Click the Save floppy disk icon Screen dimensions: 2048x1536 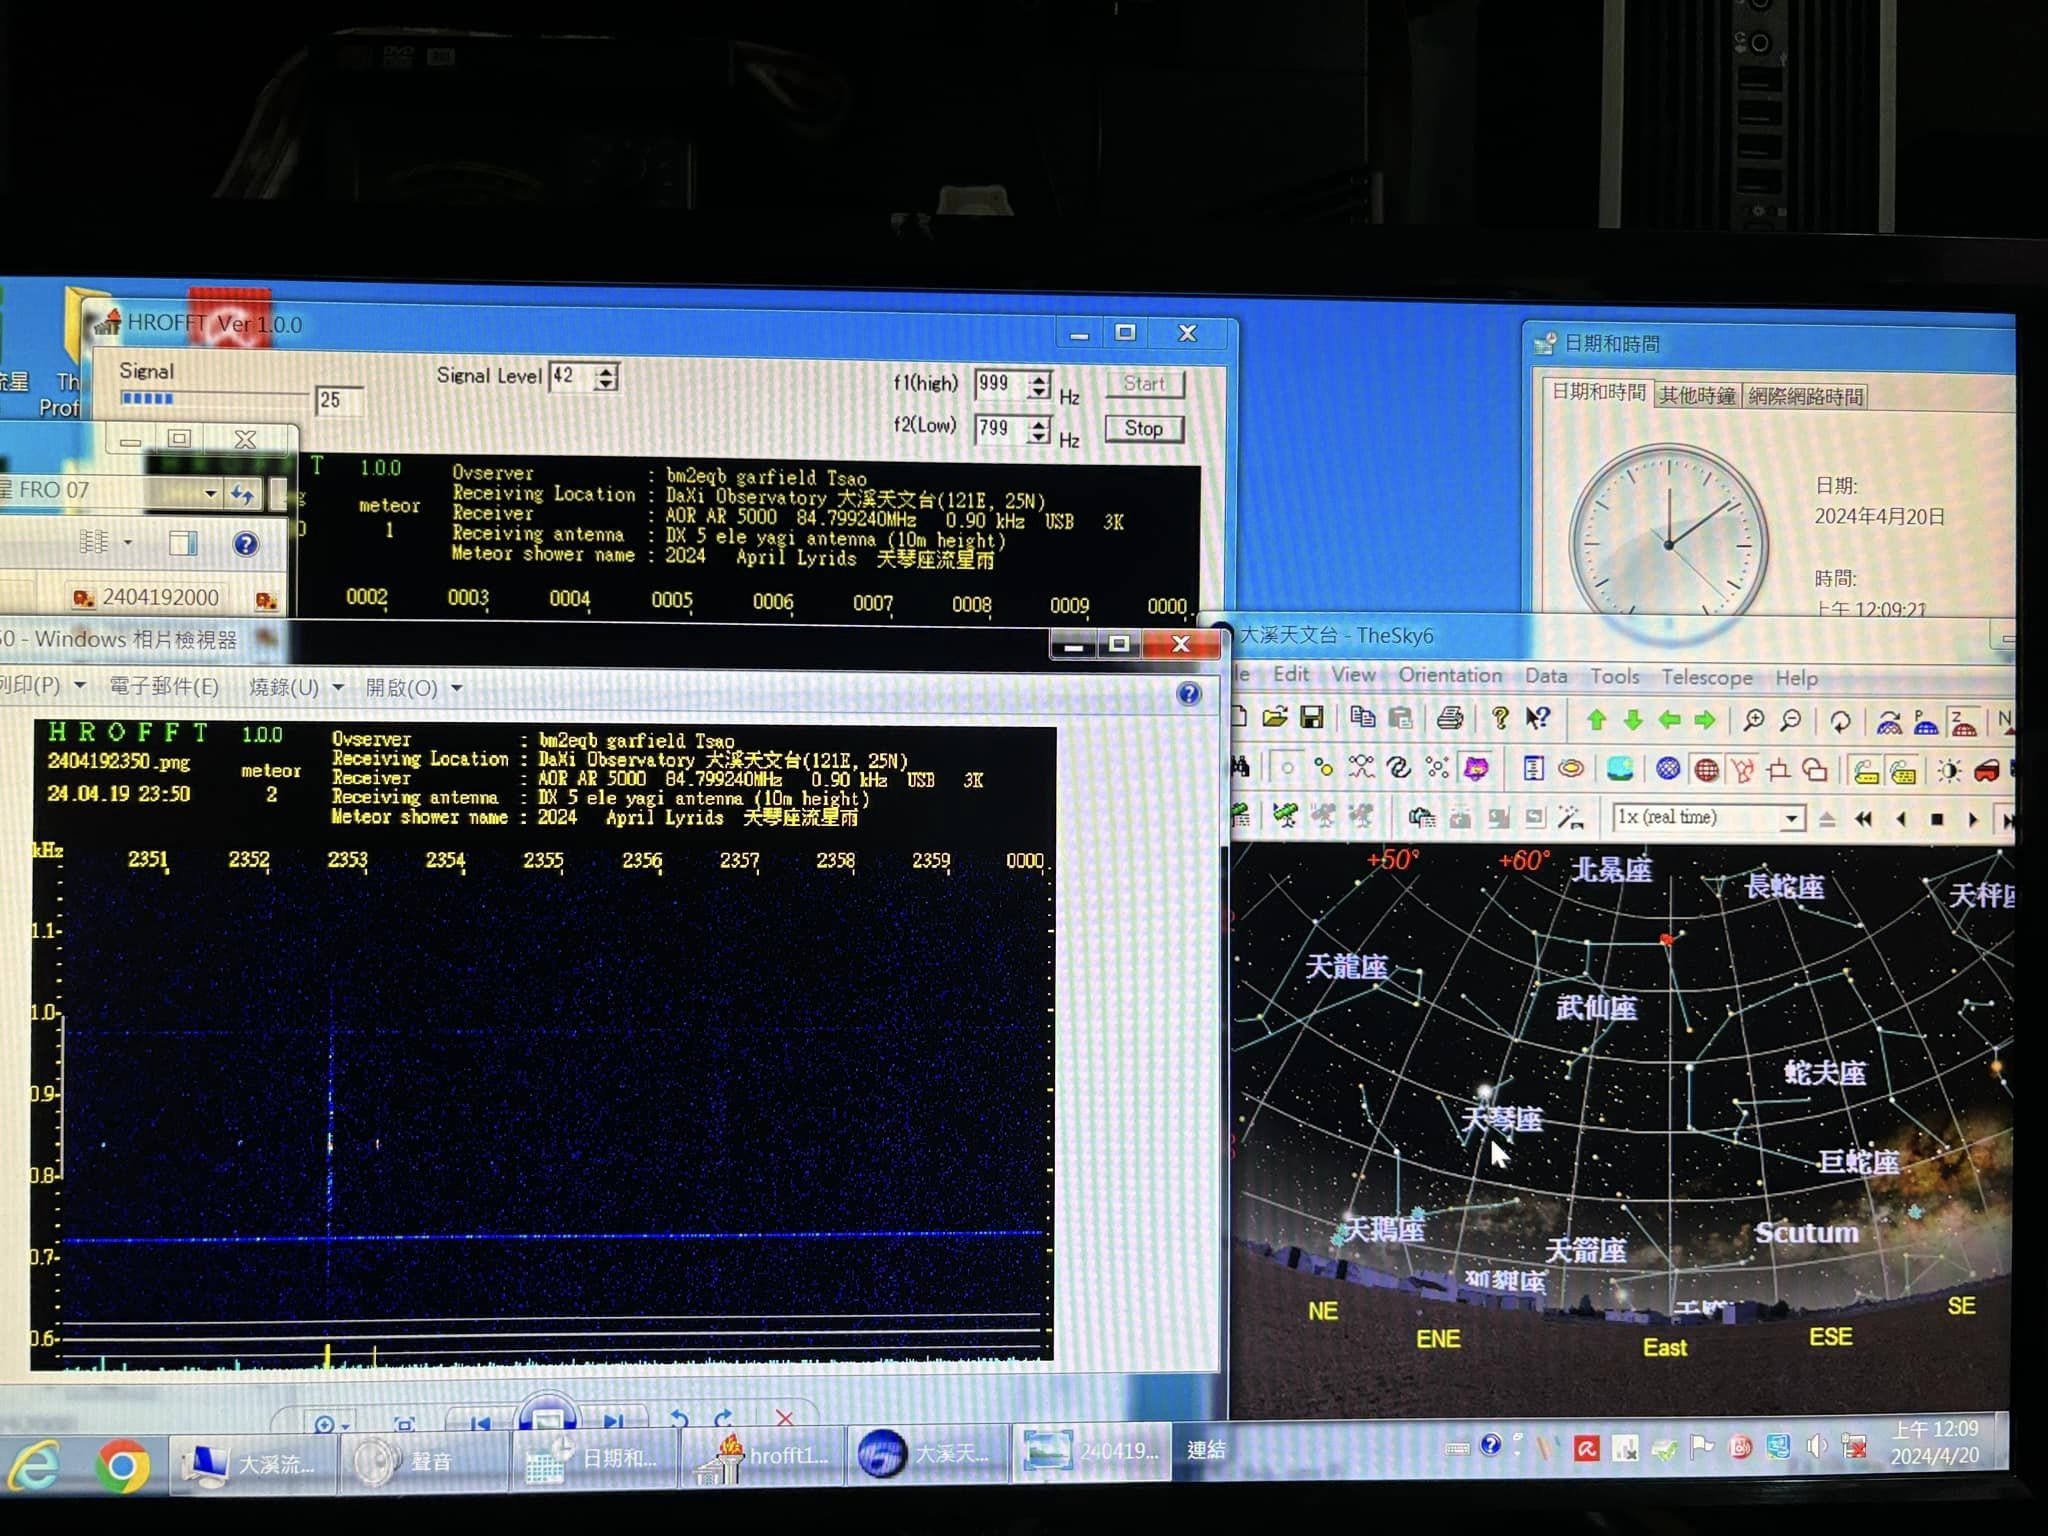pos(1312,717)
